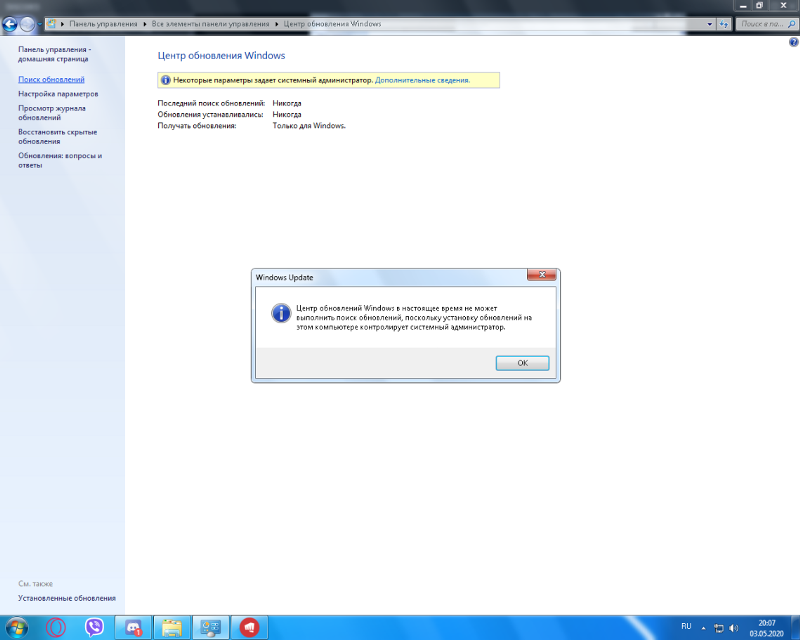Screen dimensions: 800x640
Task: Minimize the Control Panel window
Action: click(x=743, y=6)
